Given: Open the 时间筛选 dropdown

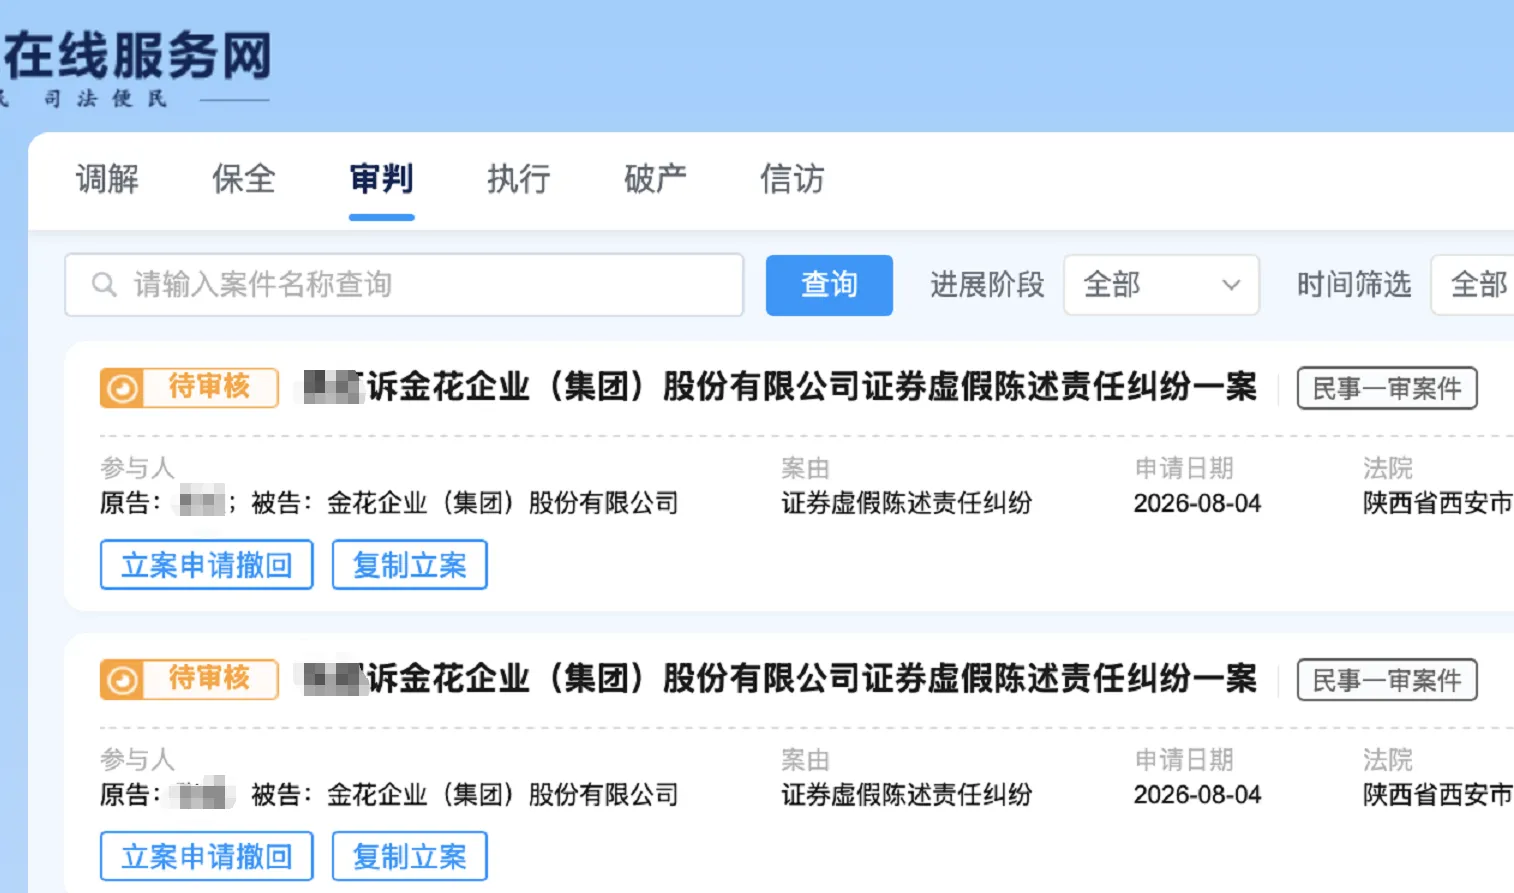Looking at the screenshot, I should 1472,285.
